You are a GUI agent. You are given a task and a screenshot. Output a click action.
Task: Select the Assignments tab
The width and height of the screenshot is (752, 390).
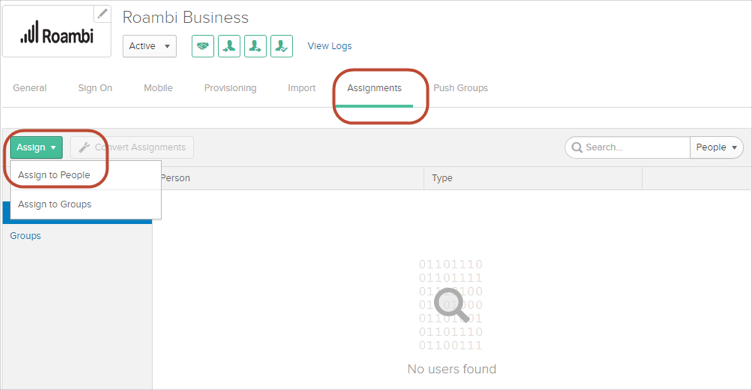coord(374,88)
